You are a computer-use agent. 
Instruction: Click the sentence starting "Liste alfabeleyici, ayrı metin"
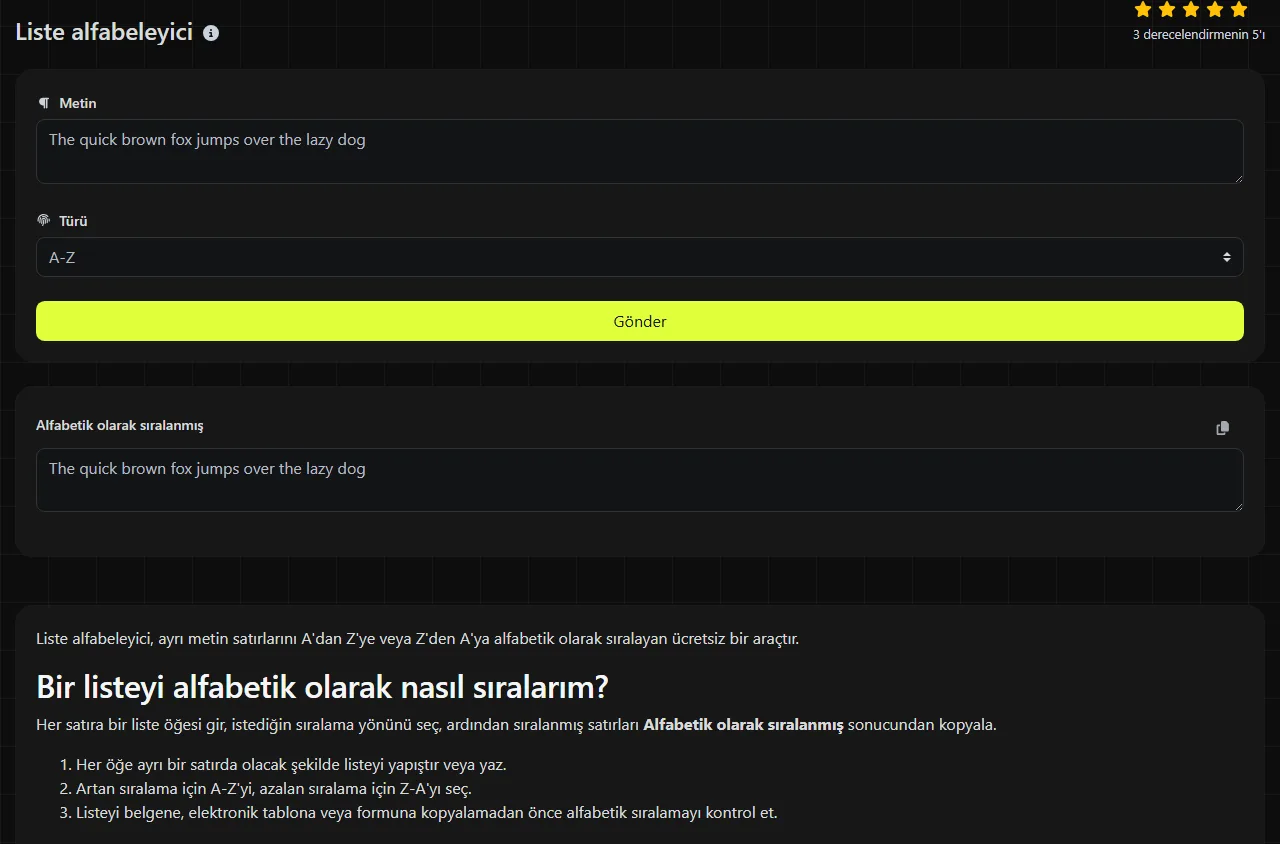(x=418, y=638)
